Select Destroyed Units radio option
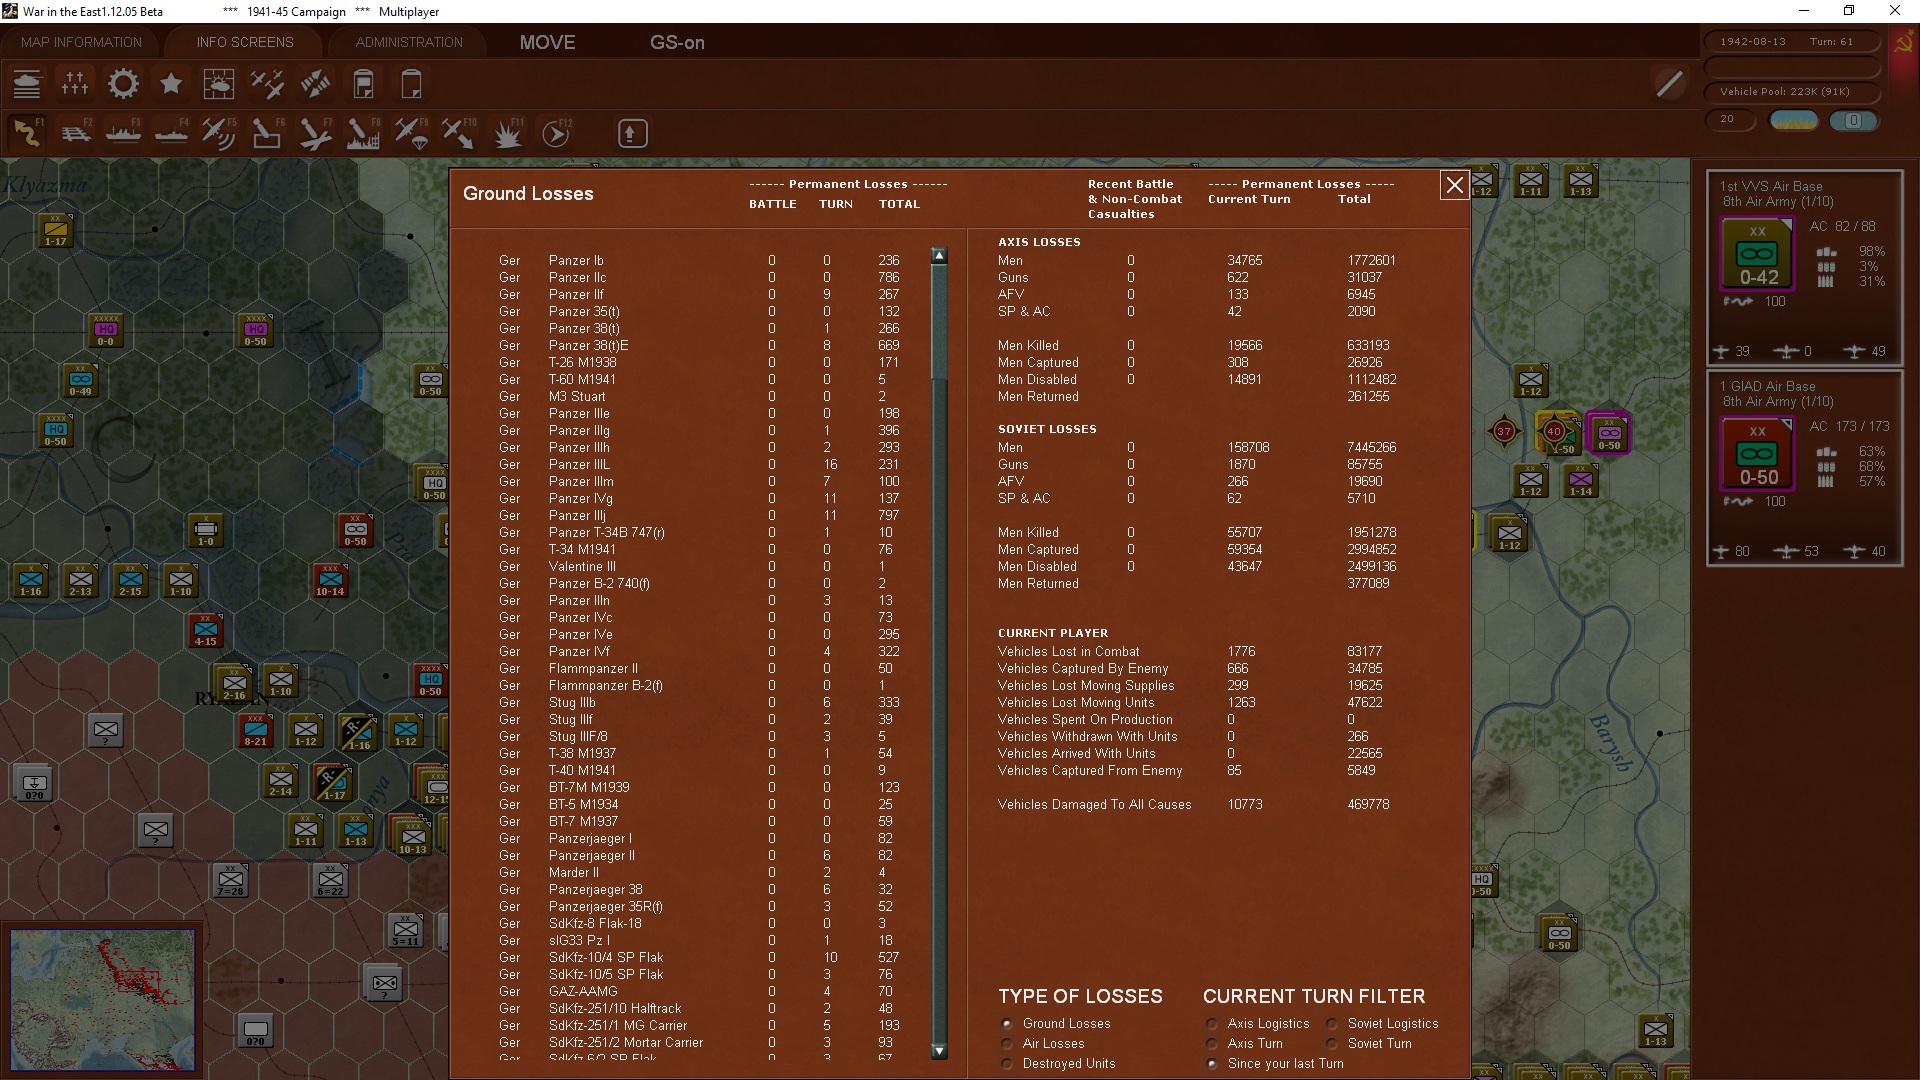 (1007, 1063)
